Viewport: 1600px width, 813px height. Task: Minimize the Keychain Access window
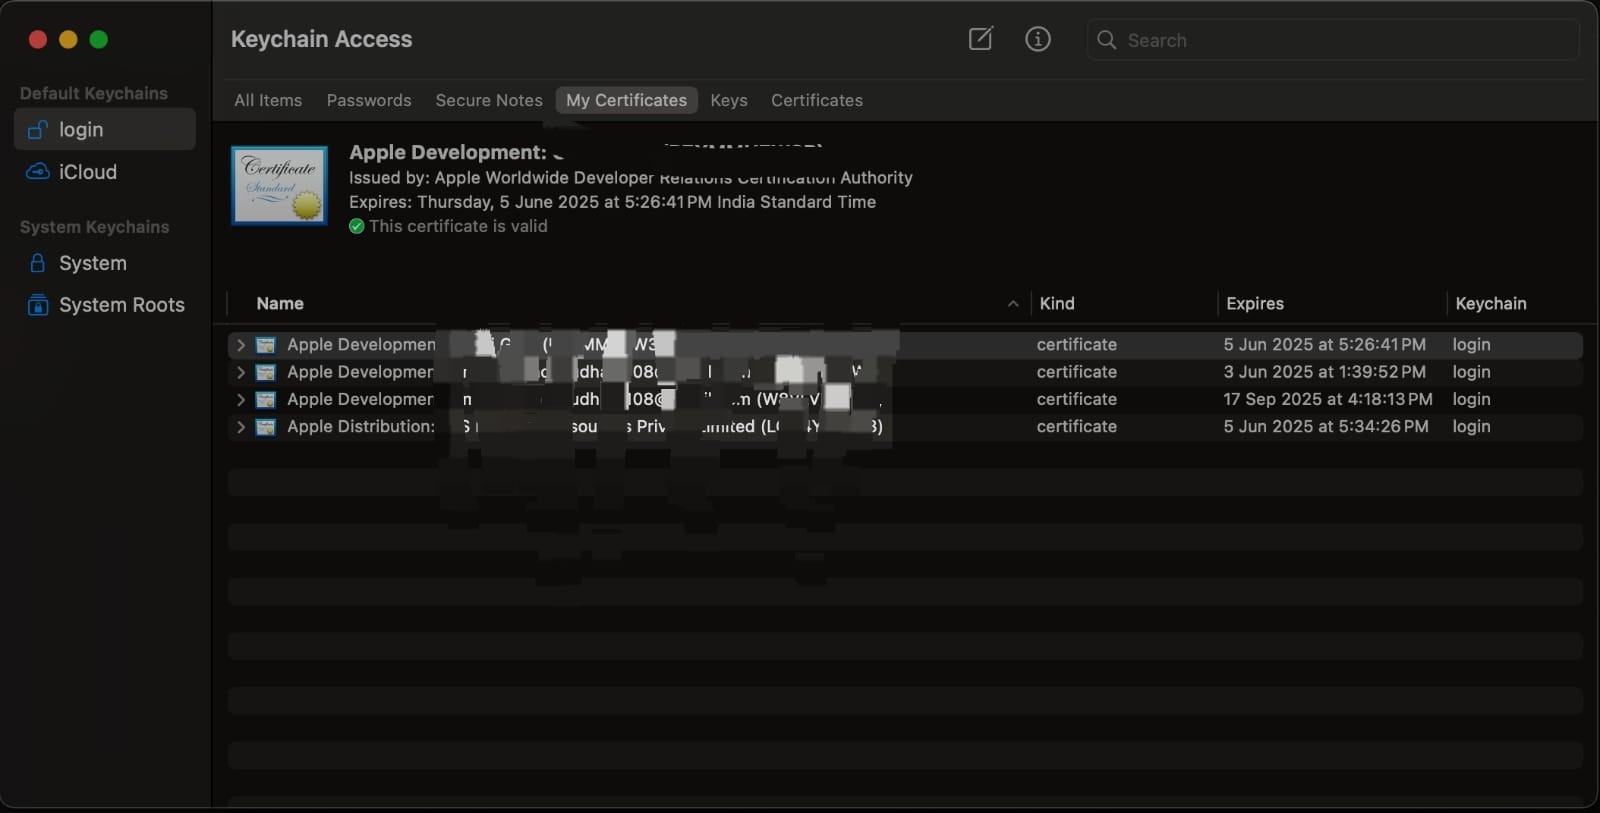[x=68, y=39]
